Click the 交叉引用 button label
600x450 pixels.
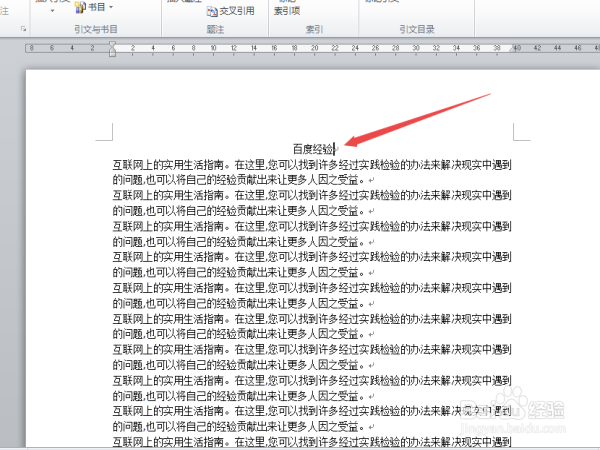pyautogui.click(x=237, y=11)
